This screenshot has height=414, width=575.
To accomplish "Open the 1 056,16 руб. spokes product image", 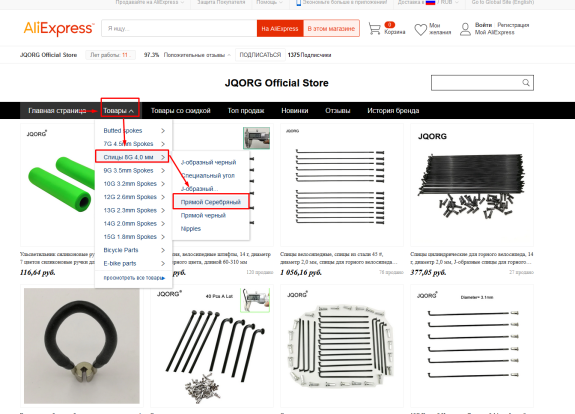I will (342, 185).
